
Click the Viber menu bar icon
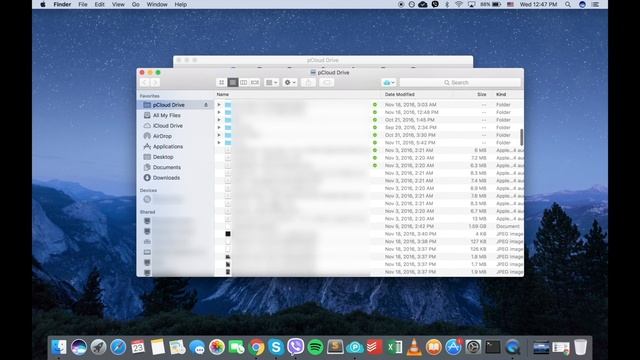click(435, 4)
